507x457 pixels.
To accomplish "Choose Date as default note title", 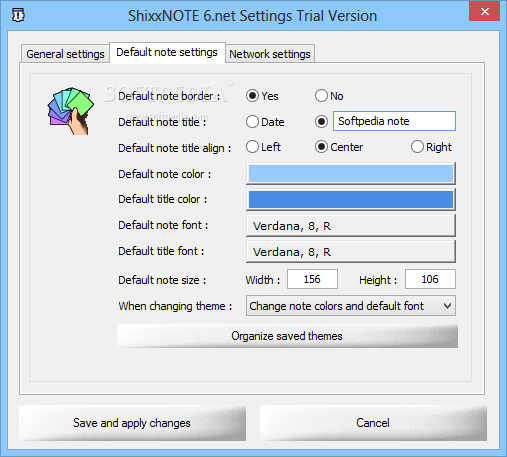I will [265, 122].
